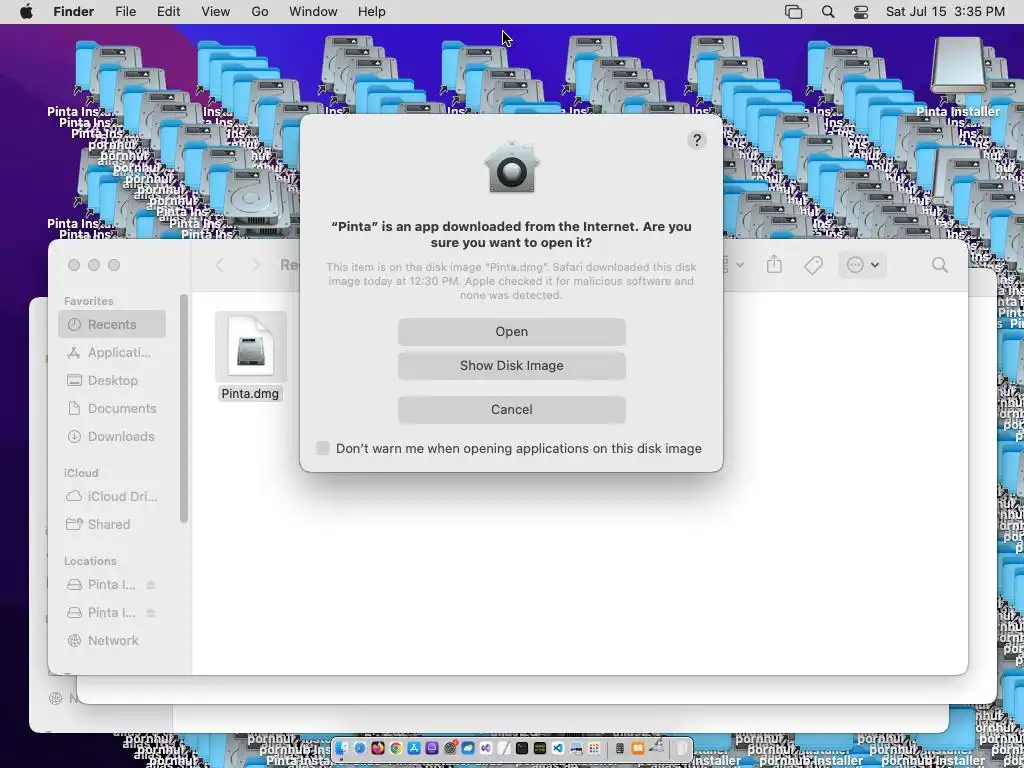
Task: Select the Pinta.dmg file icon
Action: 251,346
